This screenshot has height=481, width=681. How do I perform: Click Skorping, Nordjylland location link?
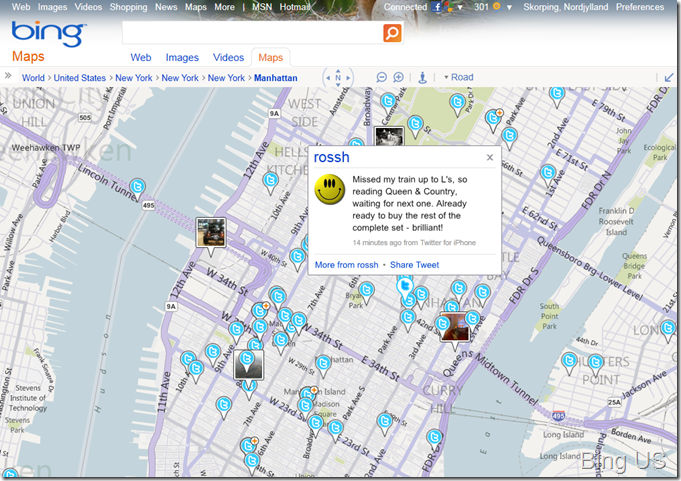[565, 7]
